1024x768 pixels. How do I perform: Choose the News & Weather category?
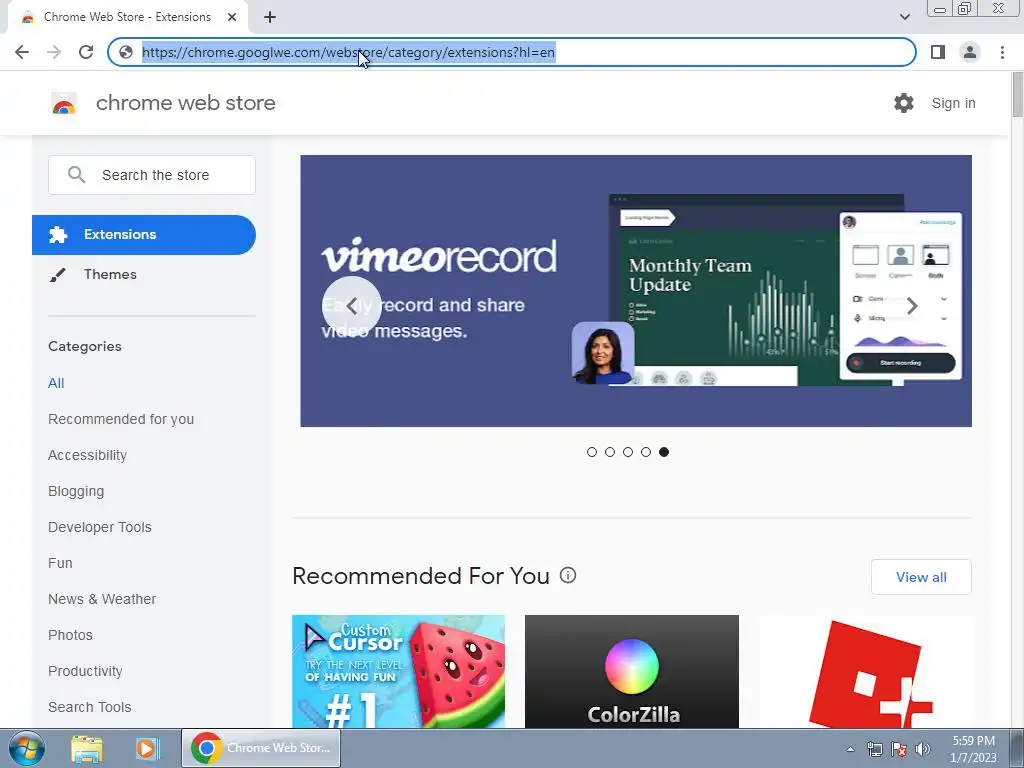coord(102,599)
